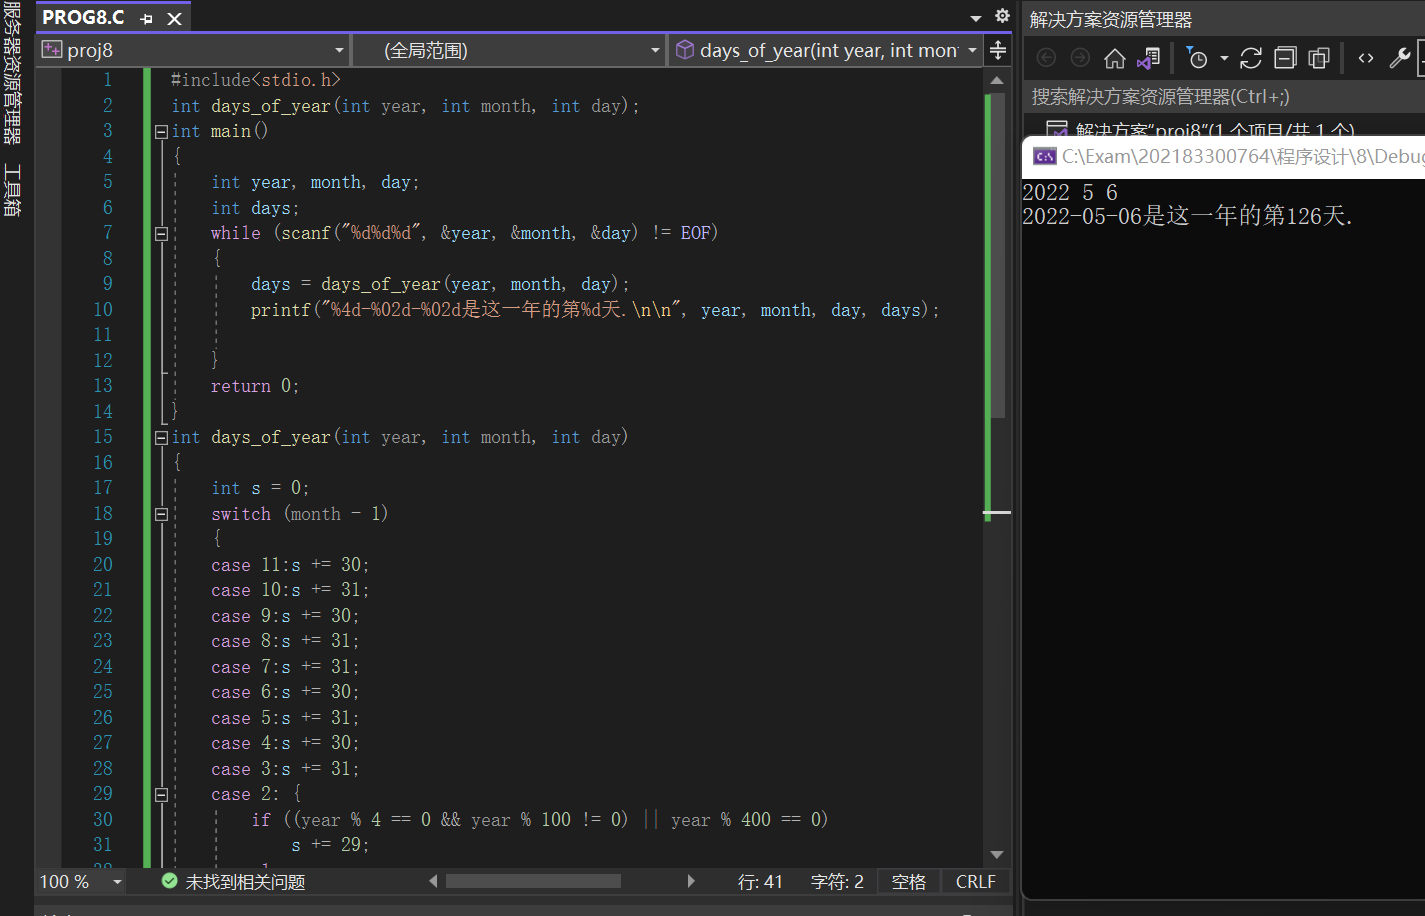This screenshot has width=1425, height=916.
Task: Collapse the main() function outline
Action: point(161,131)
